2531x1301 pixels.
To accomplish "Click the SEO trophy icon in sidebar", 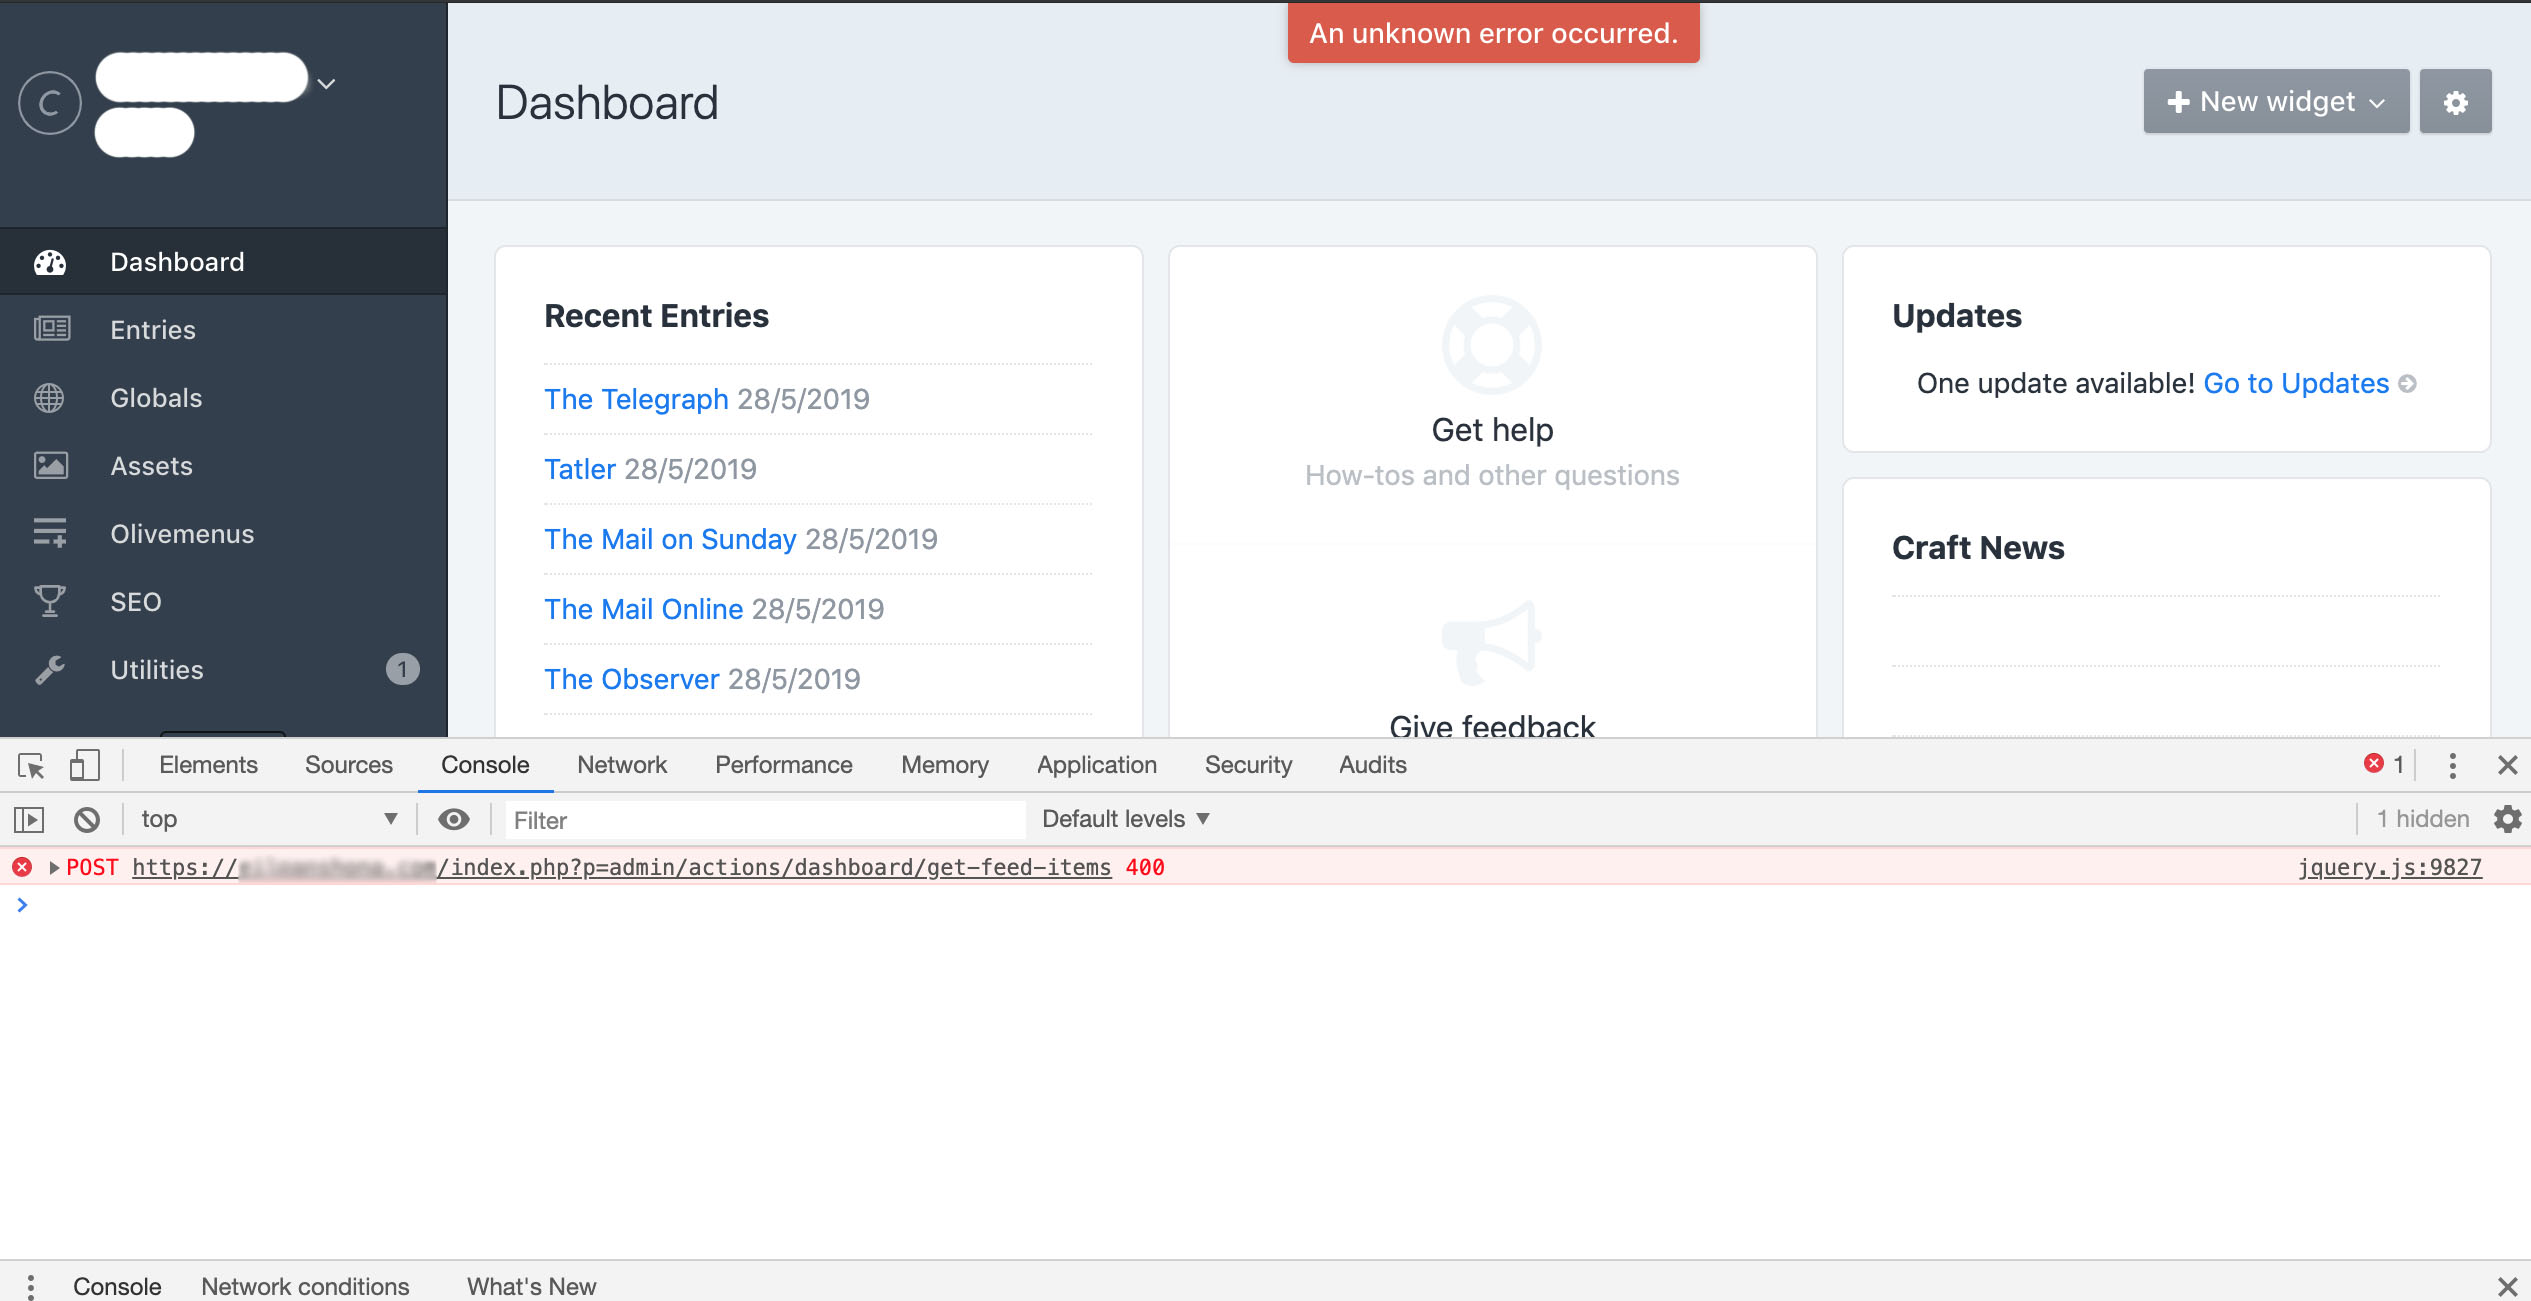I will pos(50,601).
